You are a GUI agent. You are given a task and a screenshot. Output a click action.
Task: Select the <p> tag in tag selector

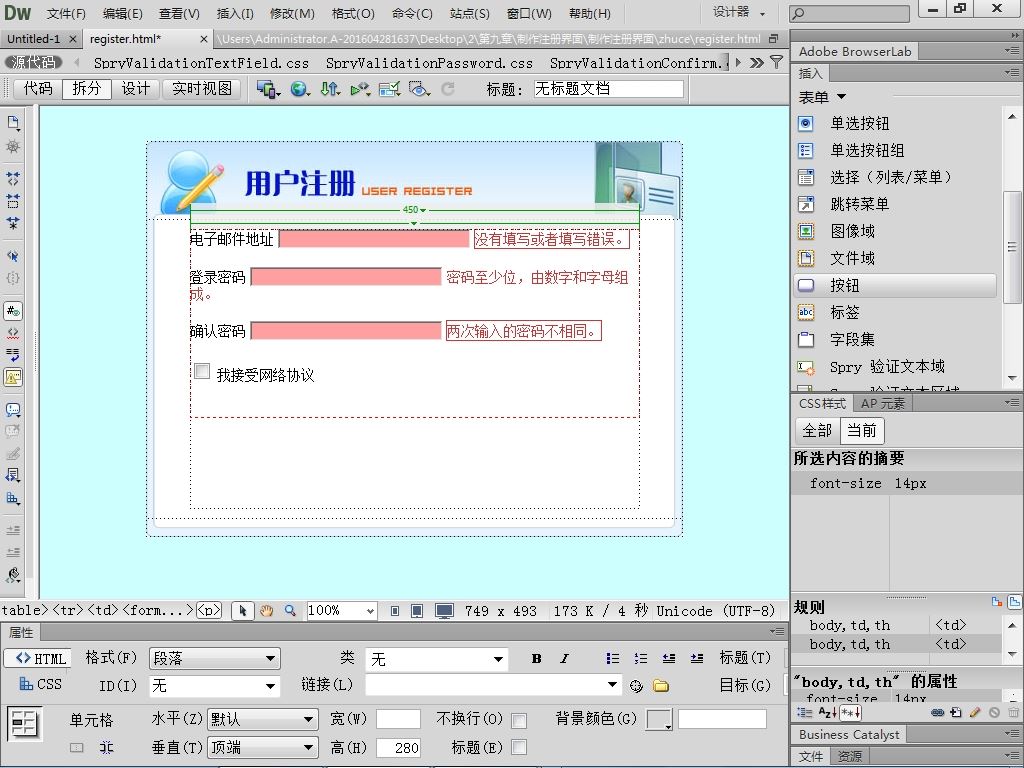coord(209,611)
